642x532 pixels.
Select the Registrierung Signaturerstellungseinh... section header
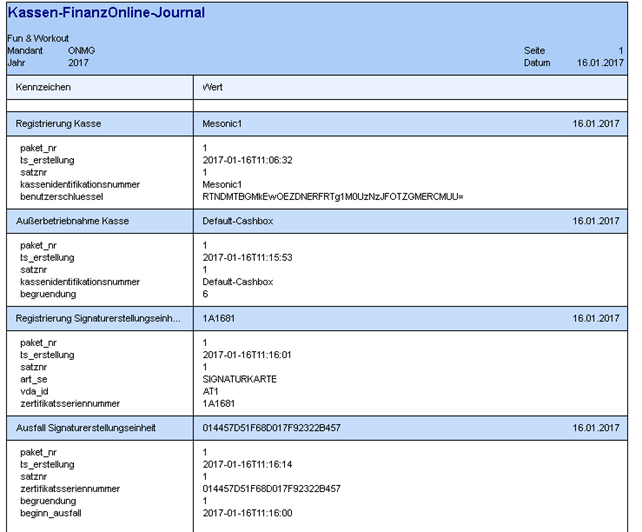click(x=98, y=318)
